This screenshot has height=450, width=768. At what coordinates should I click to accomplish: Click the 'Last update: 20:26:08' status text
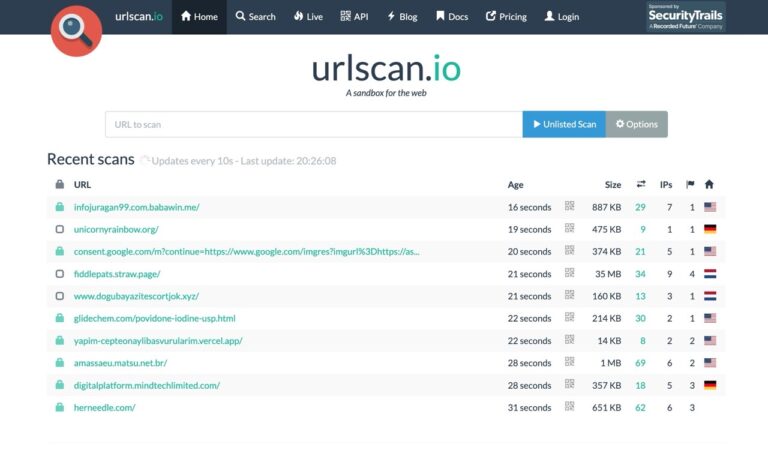pos(288,161)
